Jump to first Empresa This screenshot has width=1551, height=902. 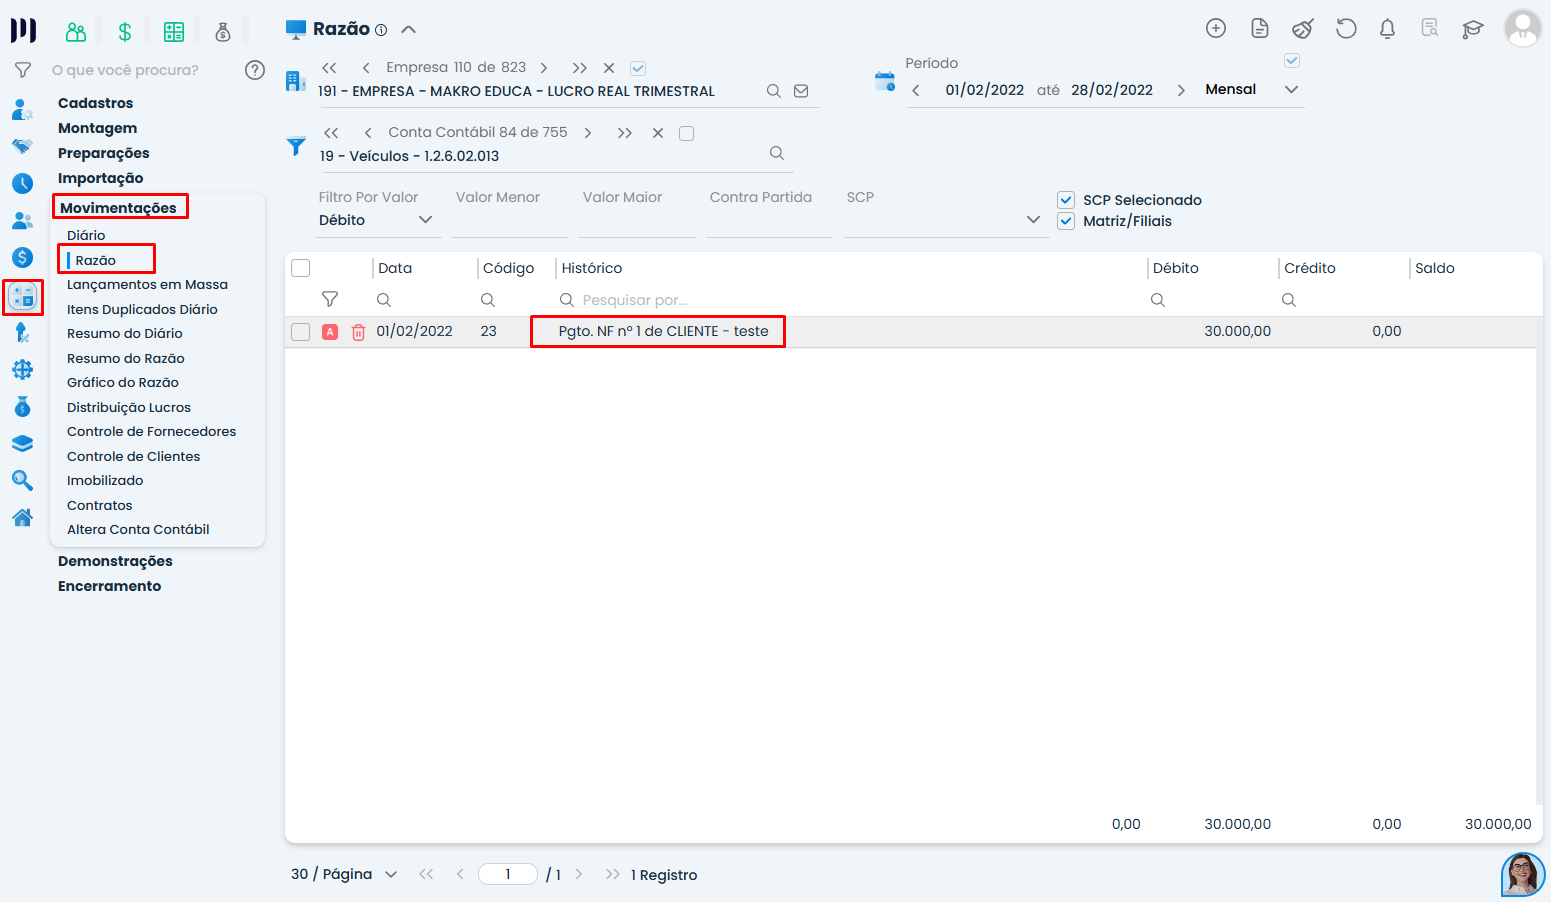coord(329,68)
